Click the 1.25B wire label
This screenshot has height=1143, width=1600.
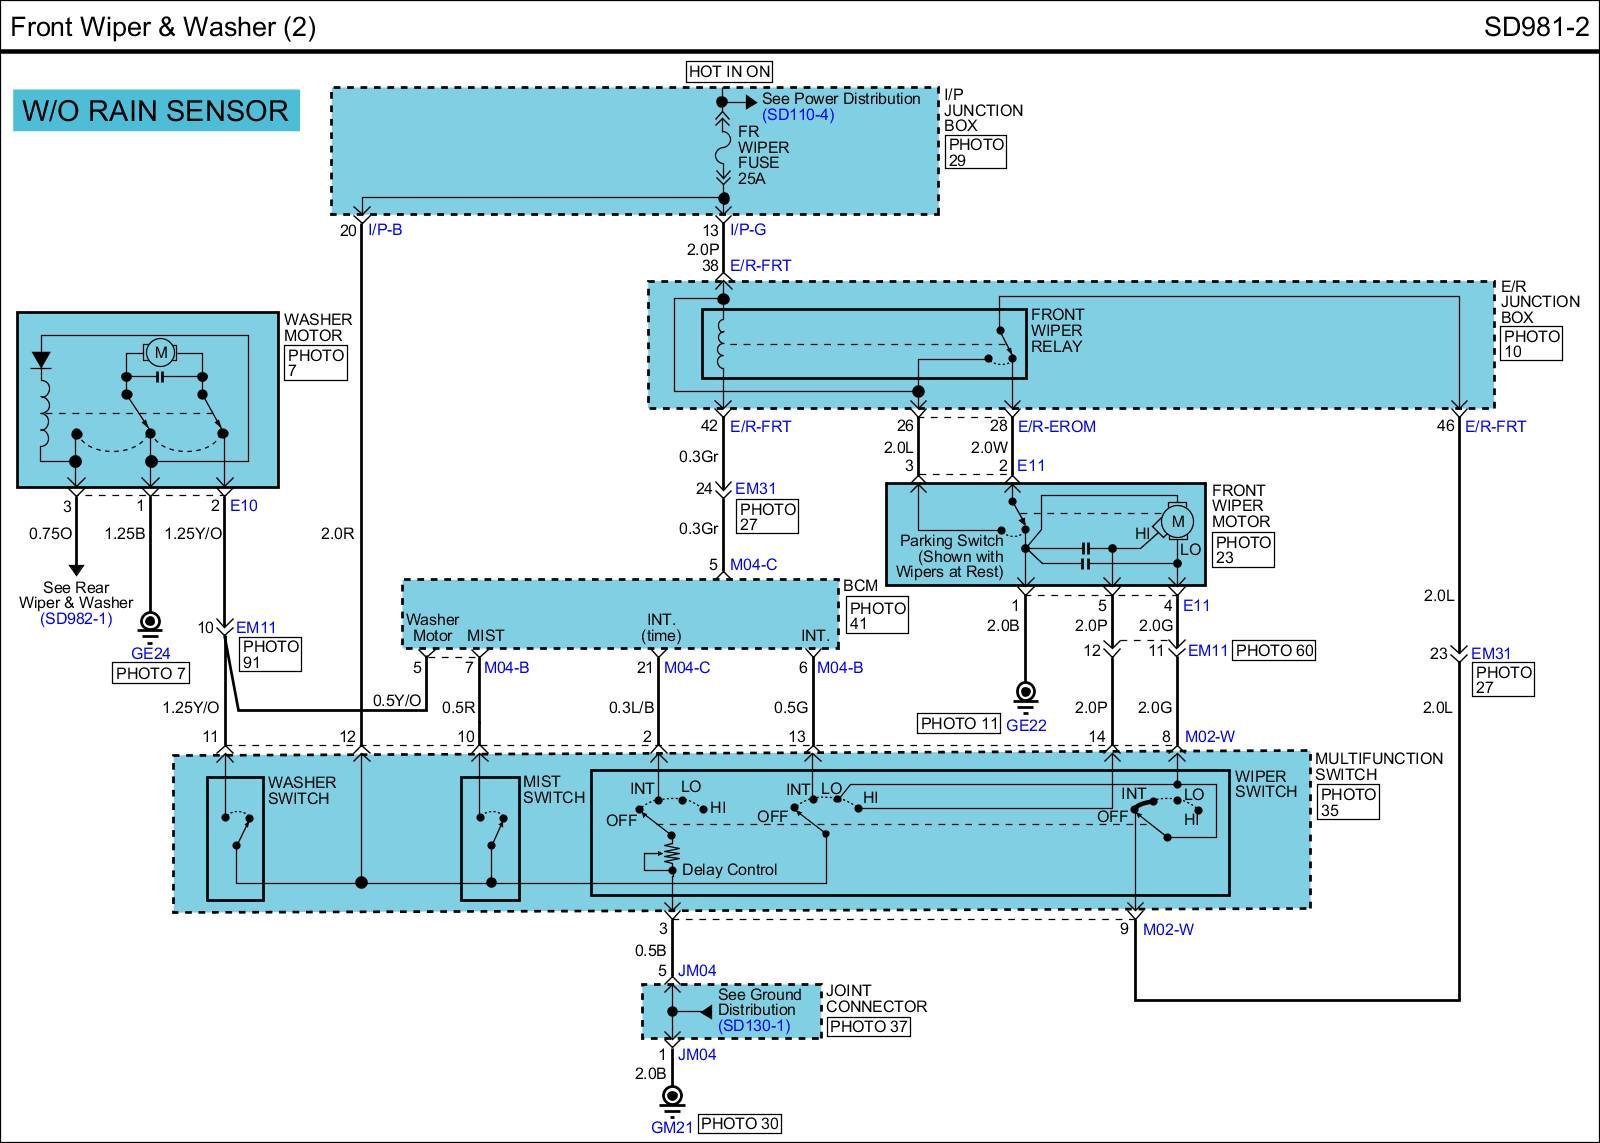click(125, 534)
